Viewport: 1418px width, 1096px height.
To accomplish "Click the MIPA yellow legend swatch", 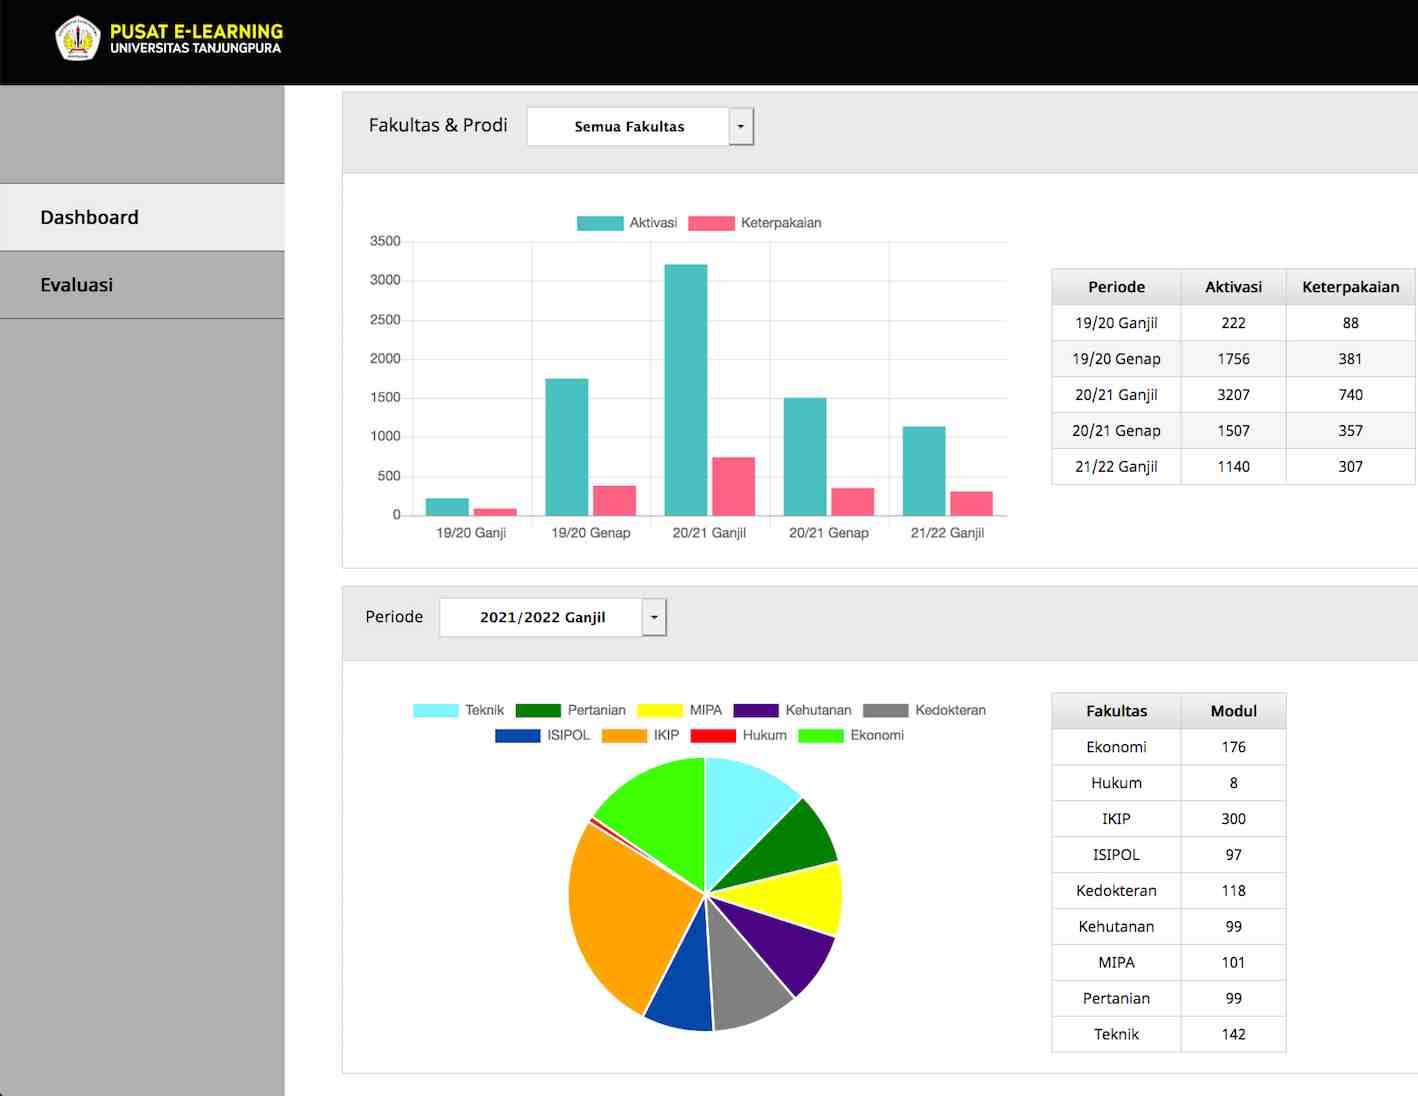I will coord(660,710).
